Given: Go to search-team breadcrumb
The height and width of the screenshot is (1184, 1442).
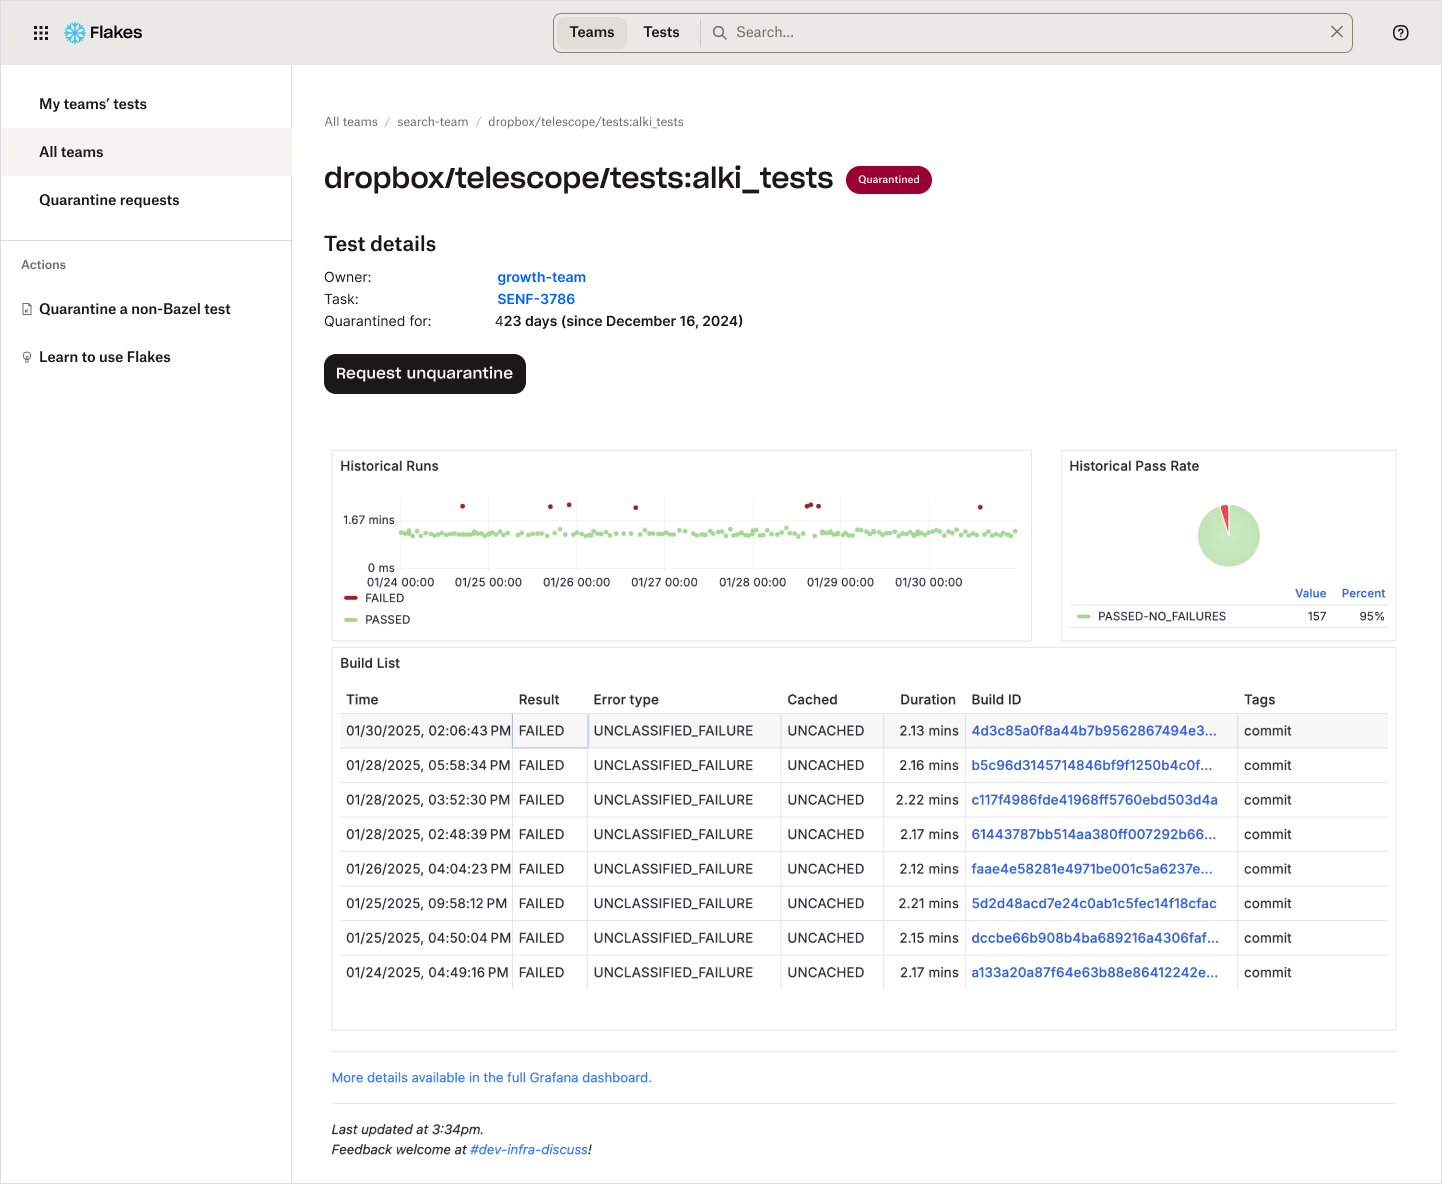Looking at the screenshot, I should [x=432, y=122].
